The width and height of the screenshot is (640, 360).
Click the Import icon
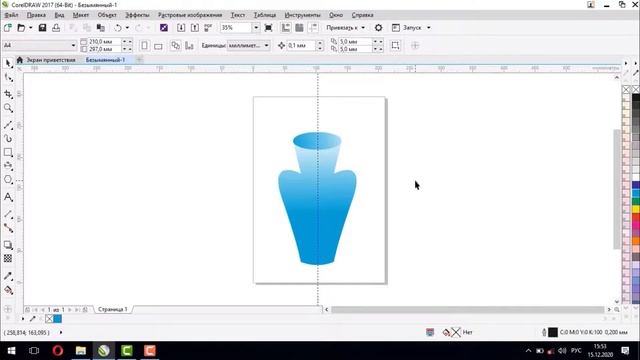(181, 28)
